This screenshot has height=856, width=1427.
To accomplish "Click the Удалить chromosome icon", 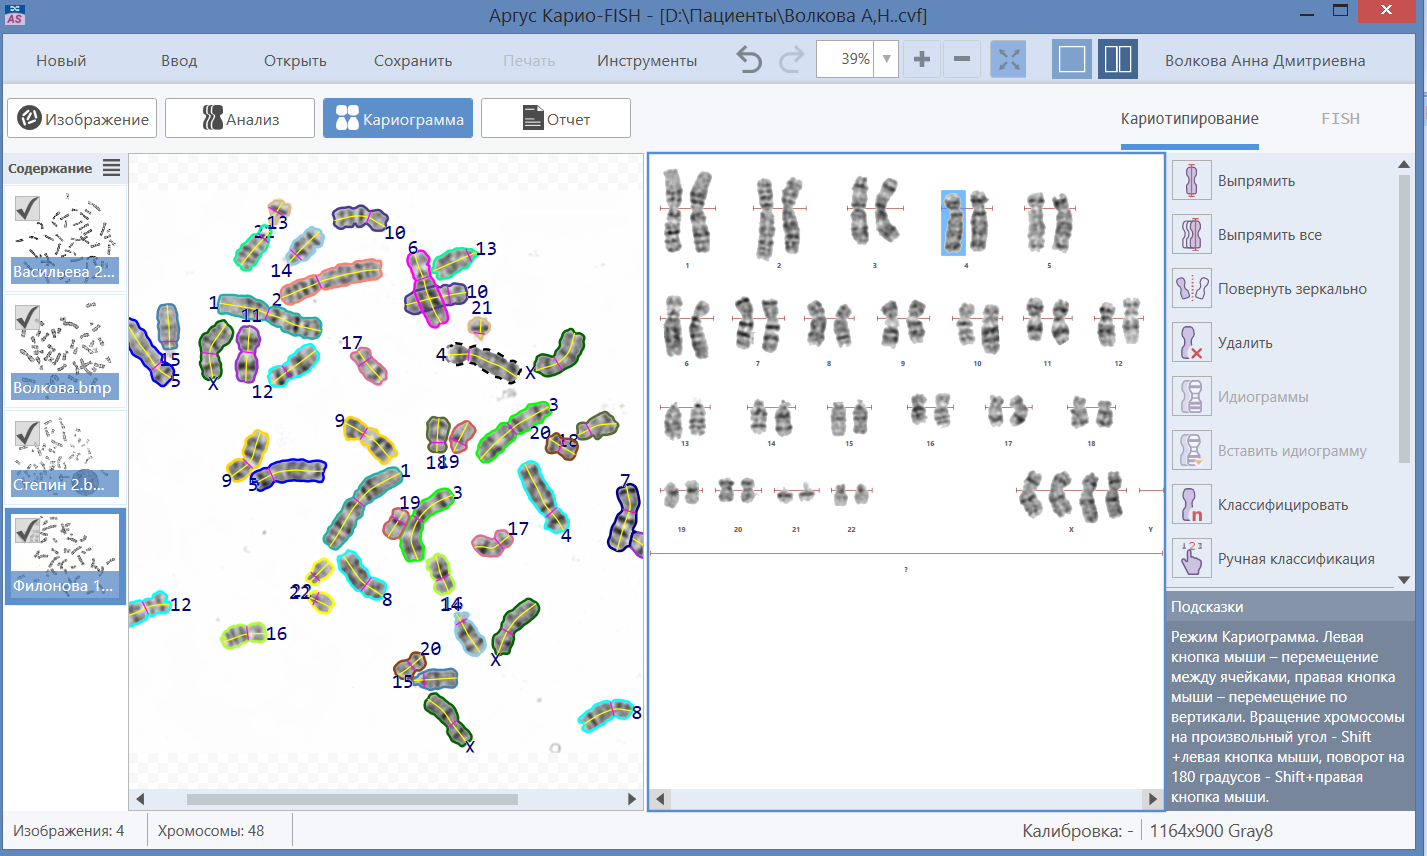I will (x=1191, y=343).
